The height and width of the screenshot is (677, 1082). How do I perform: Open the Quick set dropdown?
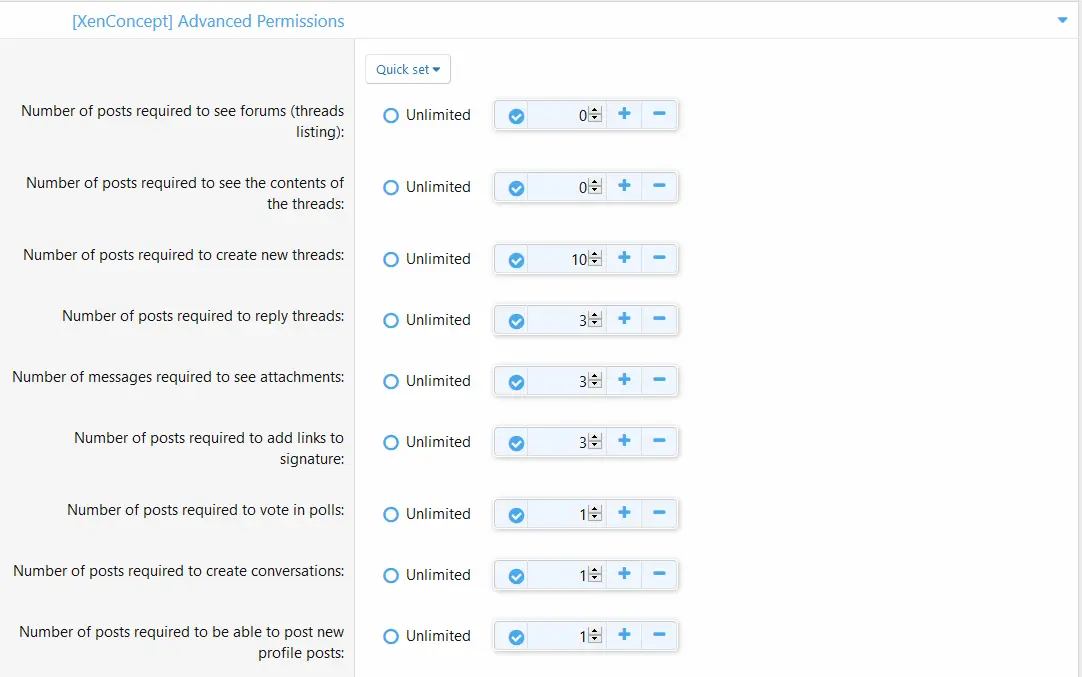point(408,69)
